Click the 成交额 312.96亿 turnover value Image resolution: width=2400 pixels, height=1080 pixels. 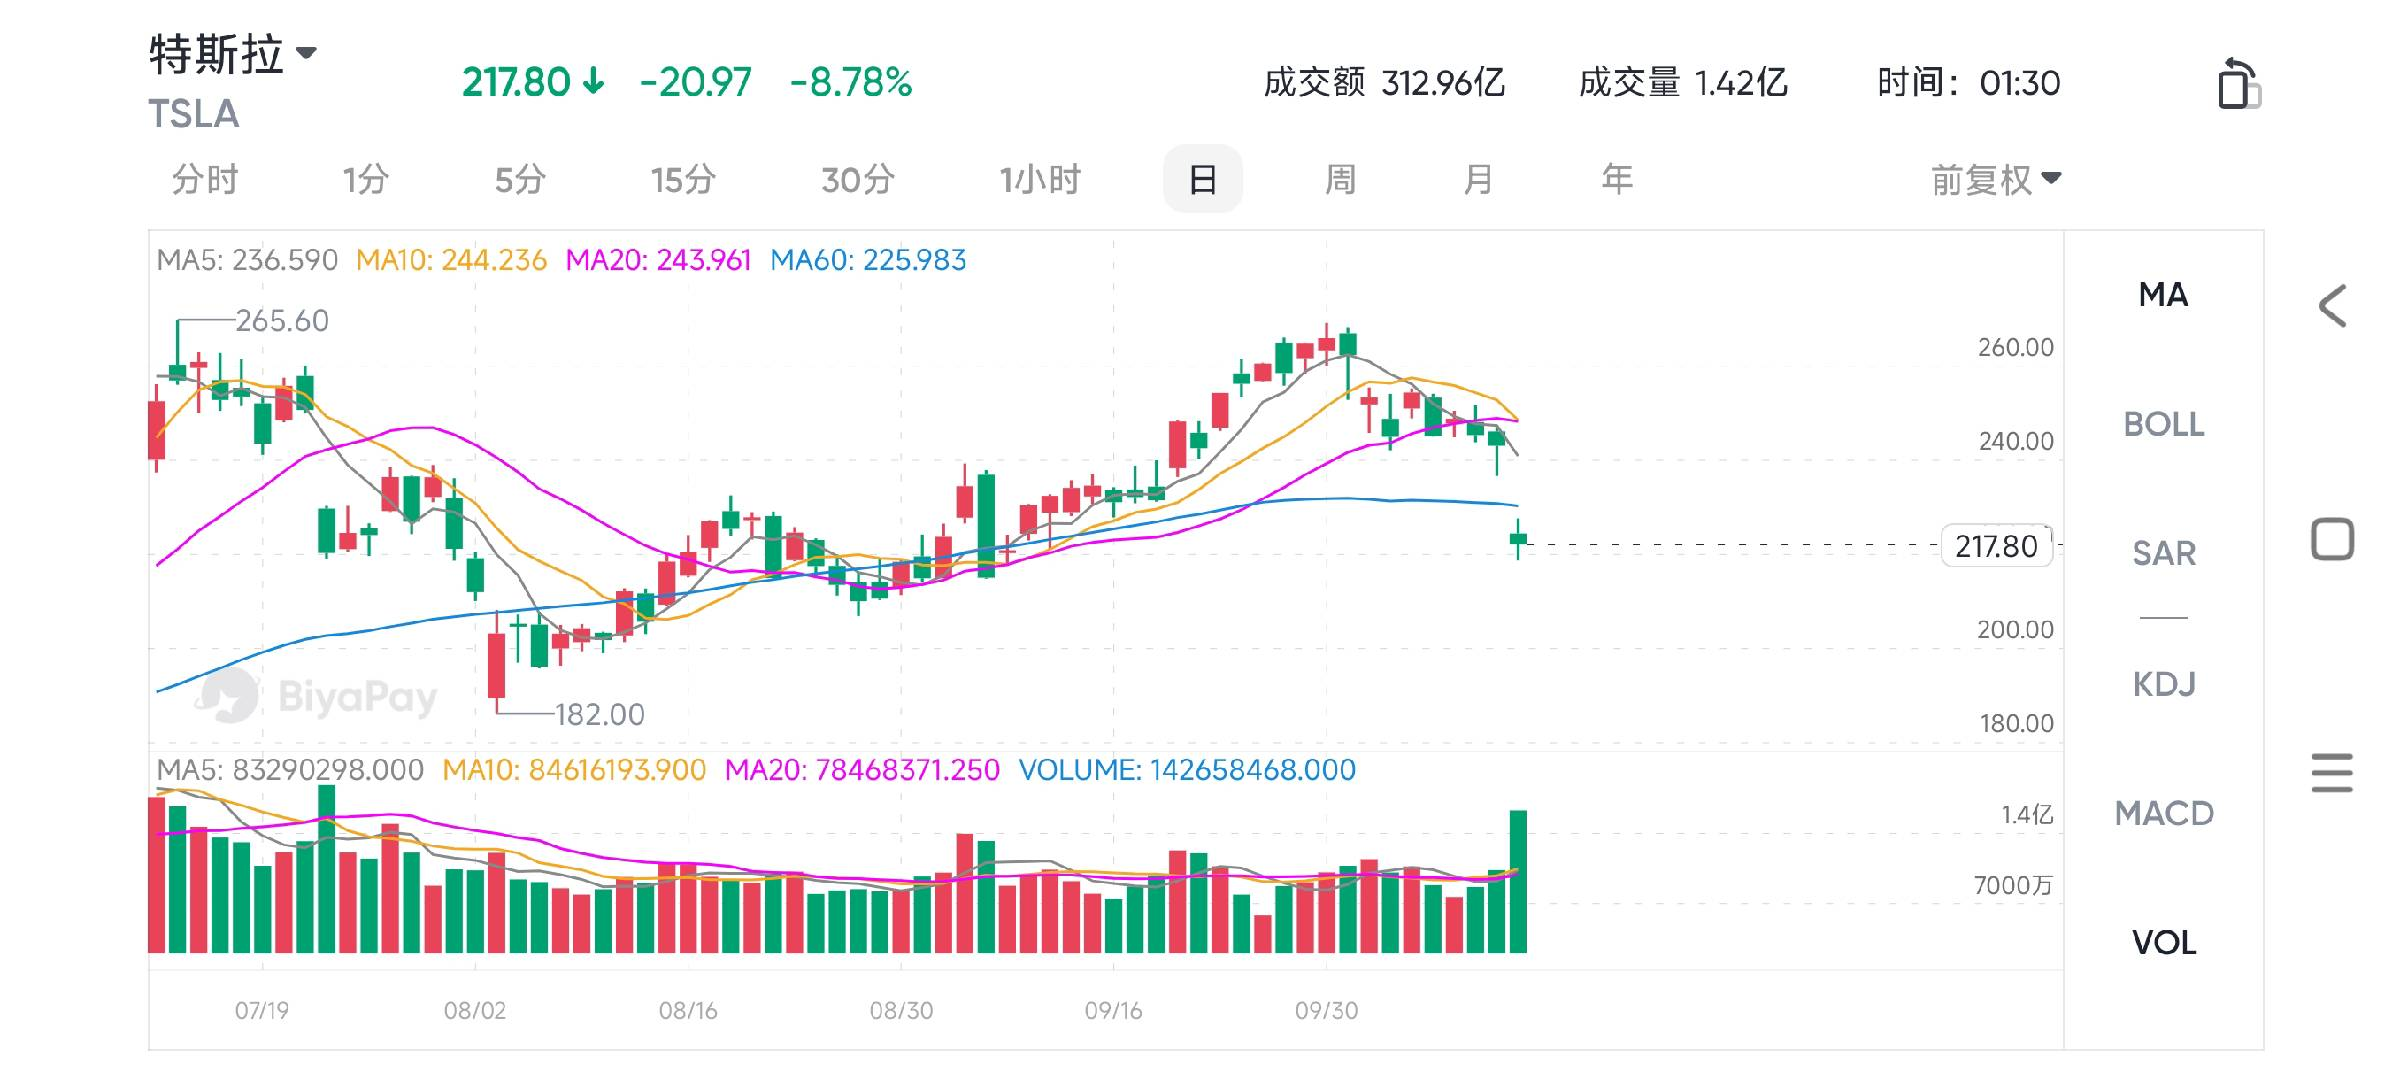[x=1384, y=82]
